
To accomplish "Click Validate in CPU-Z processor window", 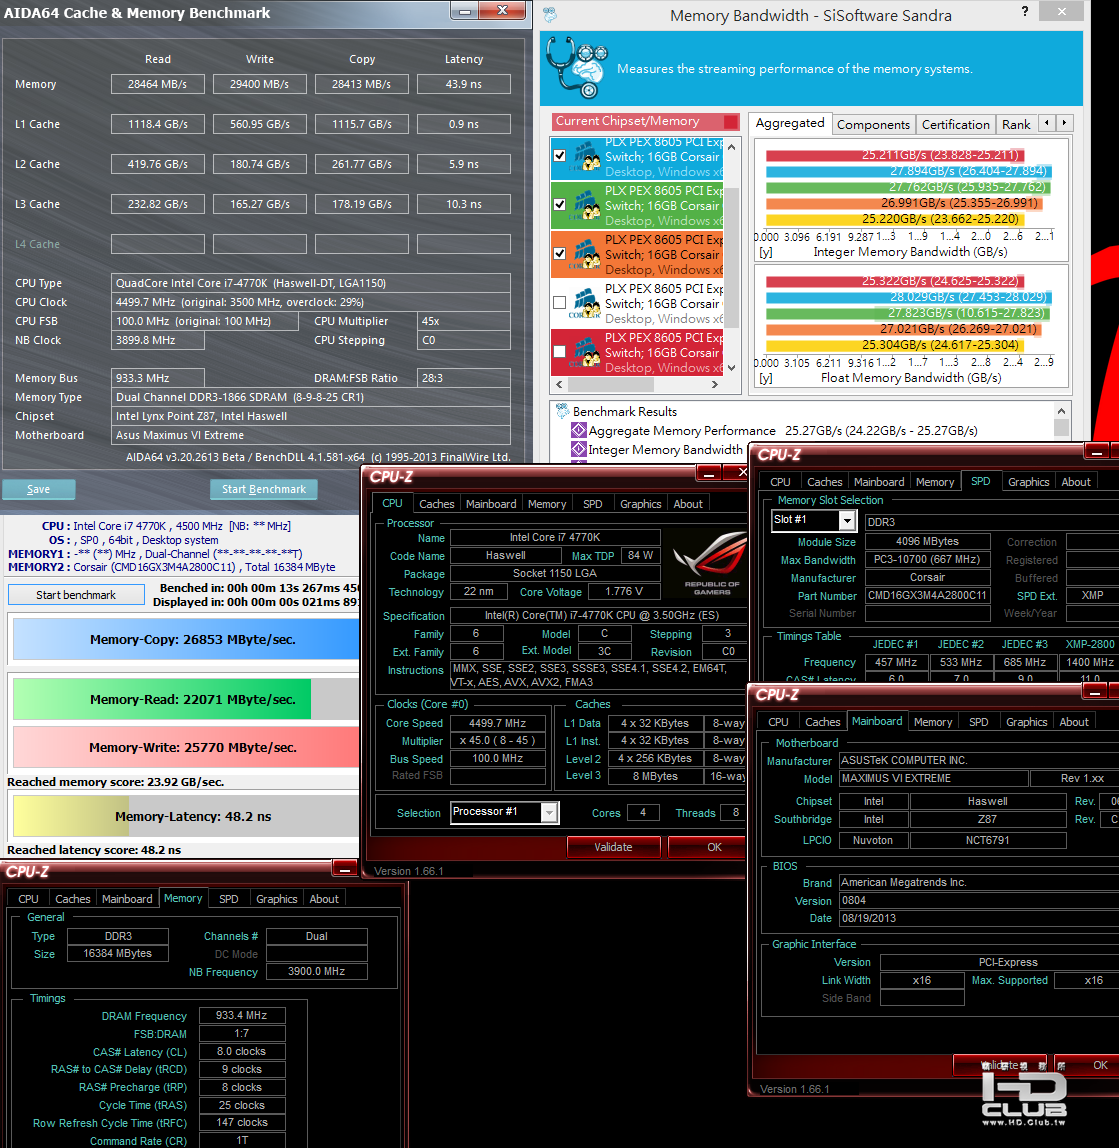I will (x=613, y=847).
